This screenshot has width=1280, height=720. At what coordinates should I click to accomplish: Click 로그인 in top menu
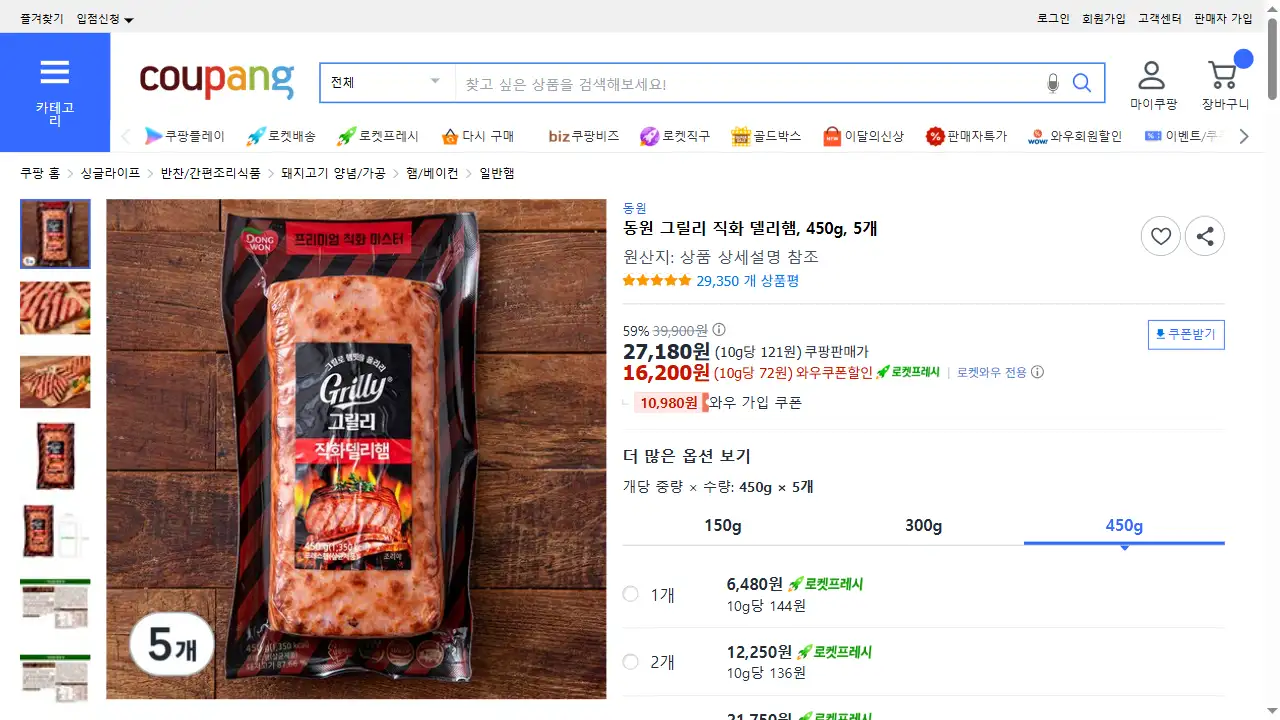tap(1053, 19)
